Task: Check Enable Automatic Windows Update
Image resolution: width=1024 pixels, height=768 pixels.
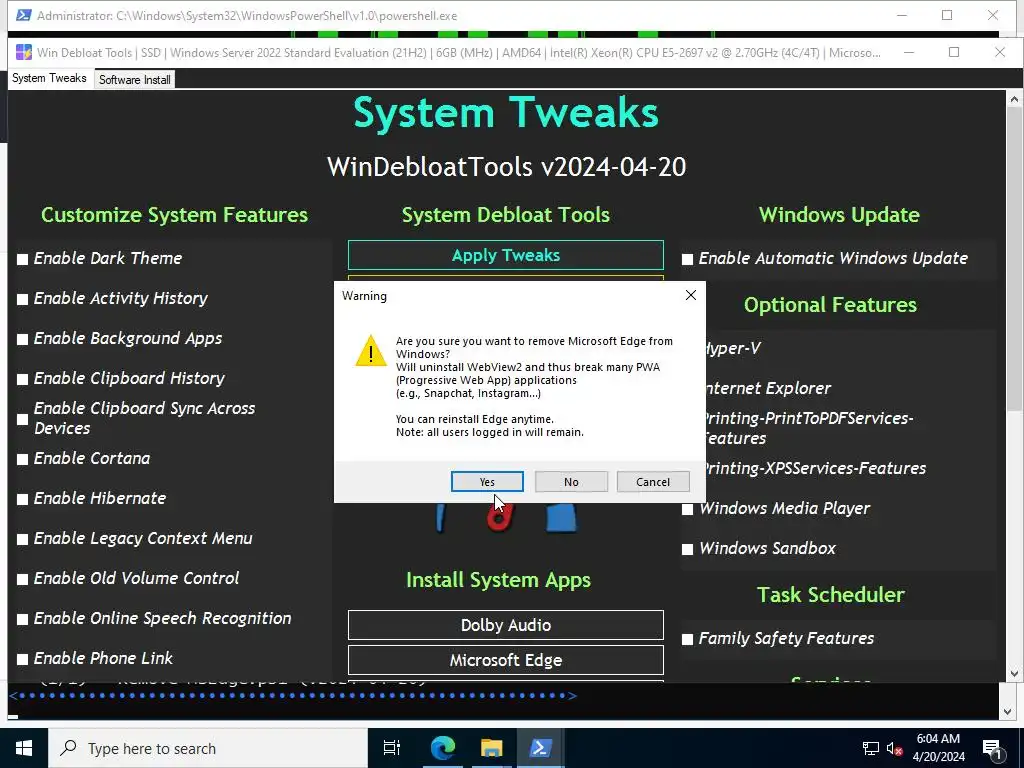Action: pos(688,259)
